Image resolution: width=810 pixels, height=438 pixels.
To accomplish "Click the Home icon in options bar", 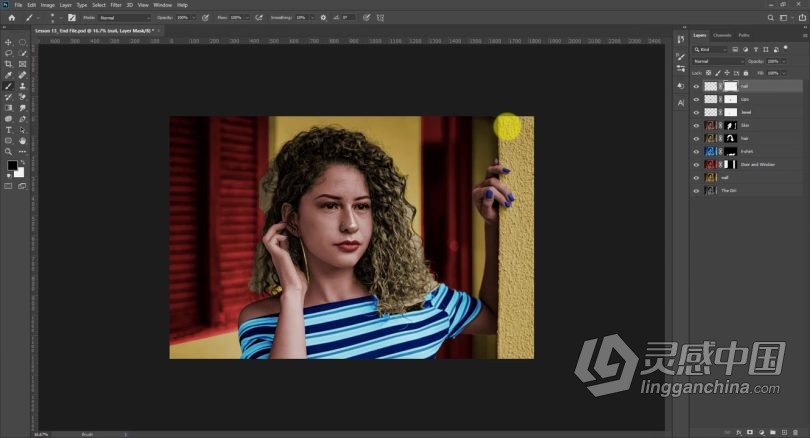I will [x=11, y=18].
